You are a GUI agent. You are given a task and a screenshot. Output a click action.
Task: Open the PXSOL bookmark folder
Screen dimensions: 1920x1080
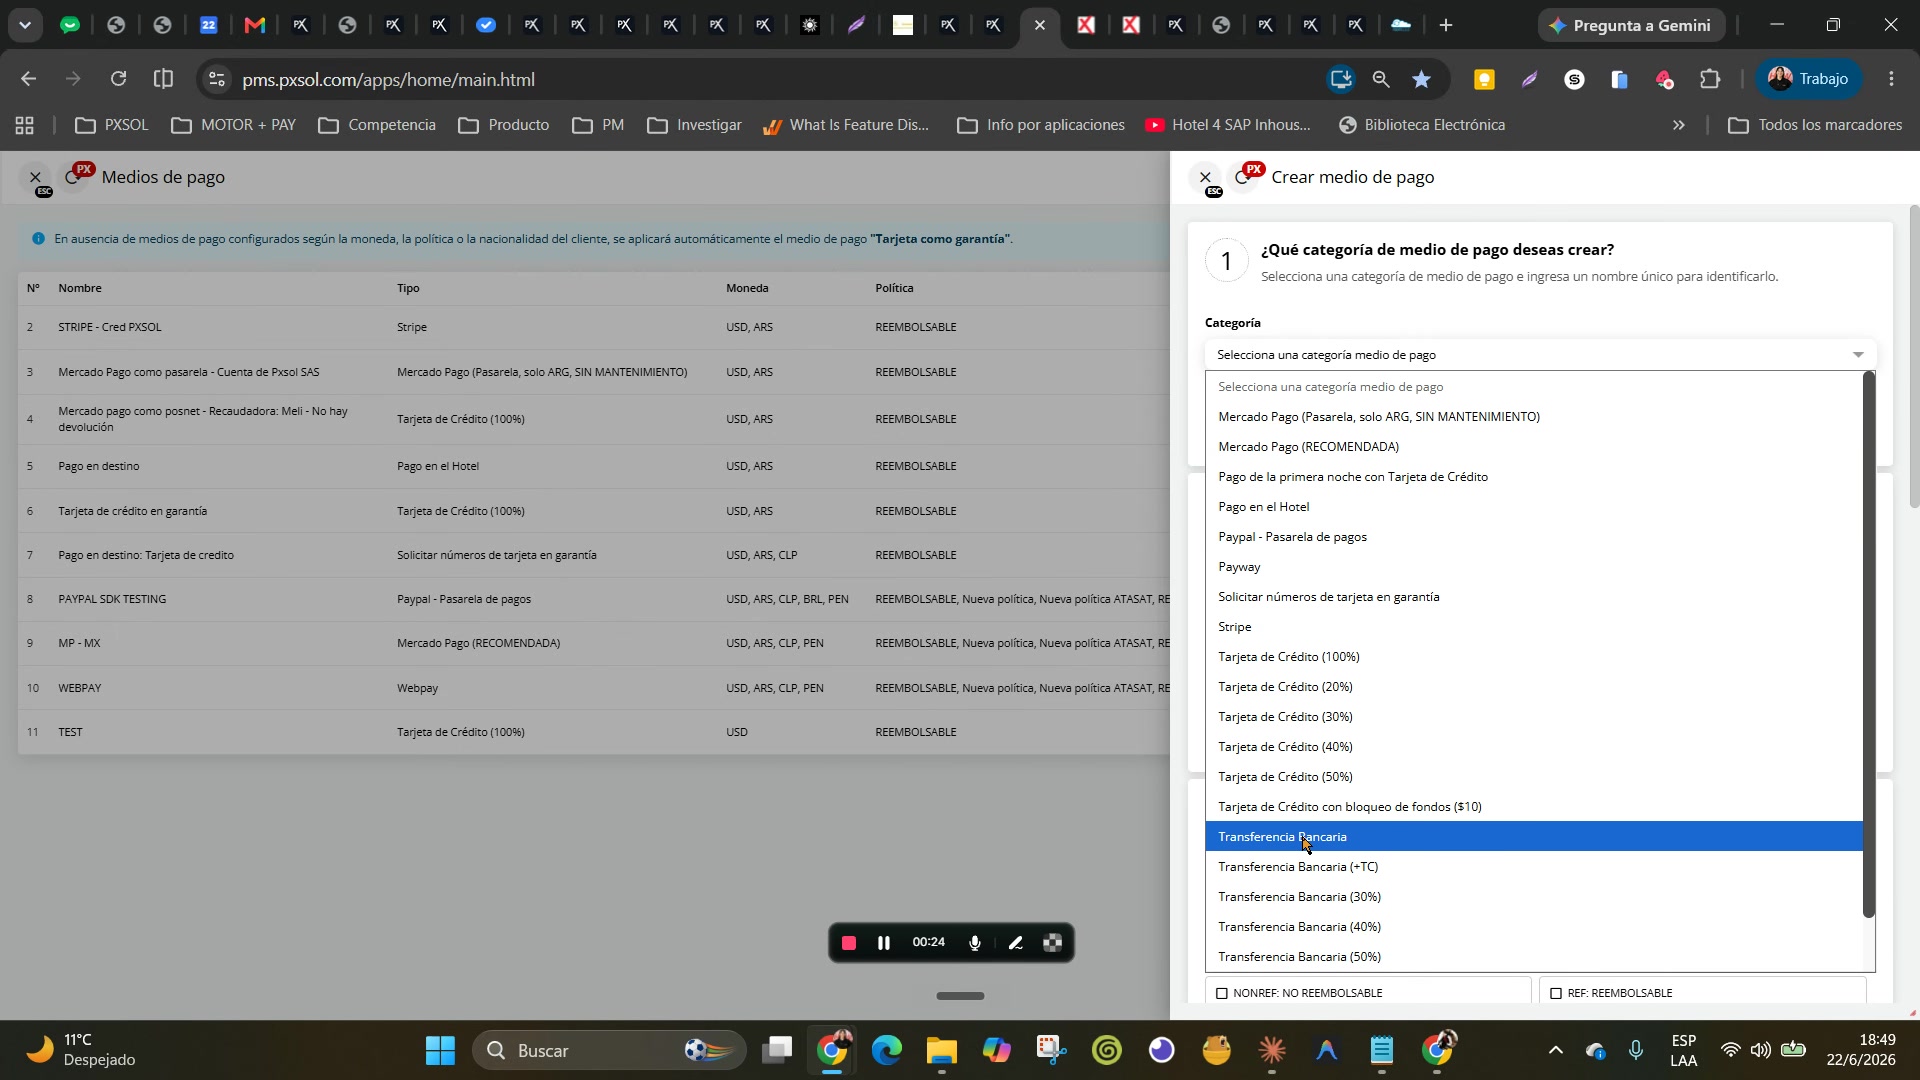[112, 125]
